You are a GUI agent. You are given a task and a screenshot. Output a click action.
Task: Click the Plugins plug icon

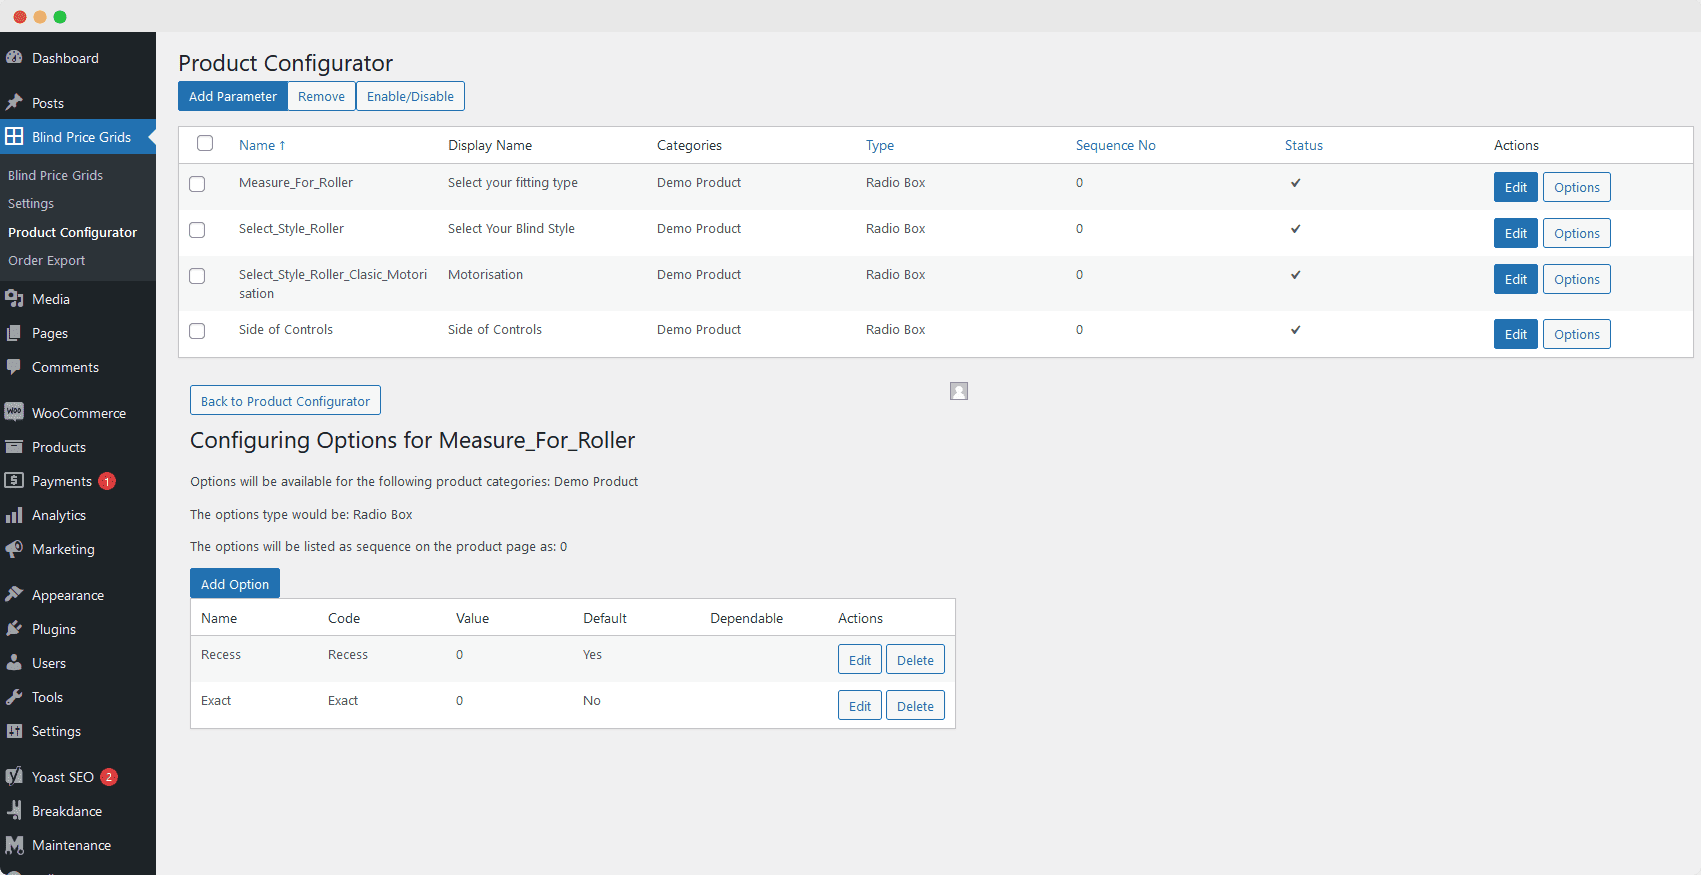click(14, 629)
